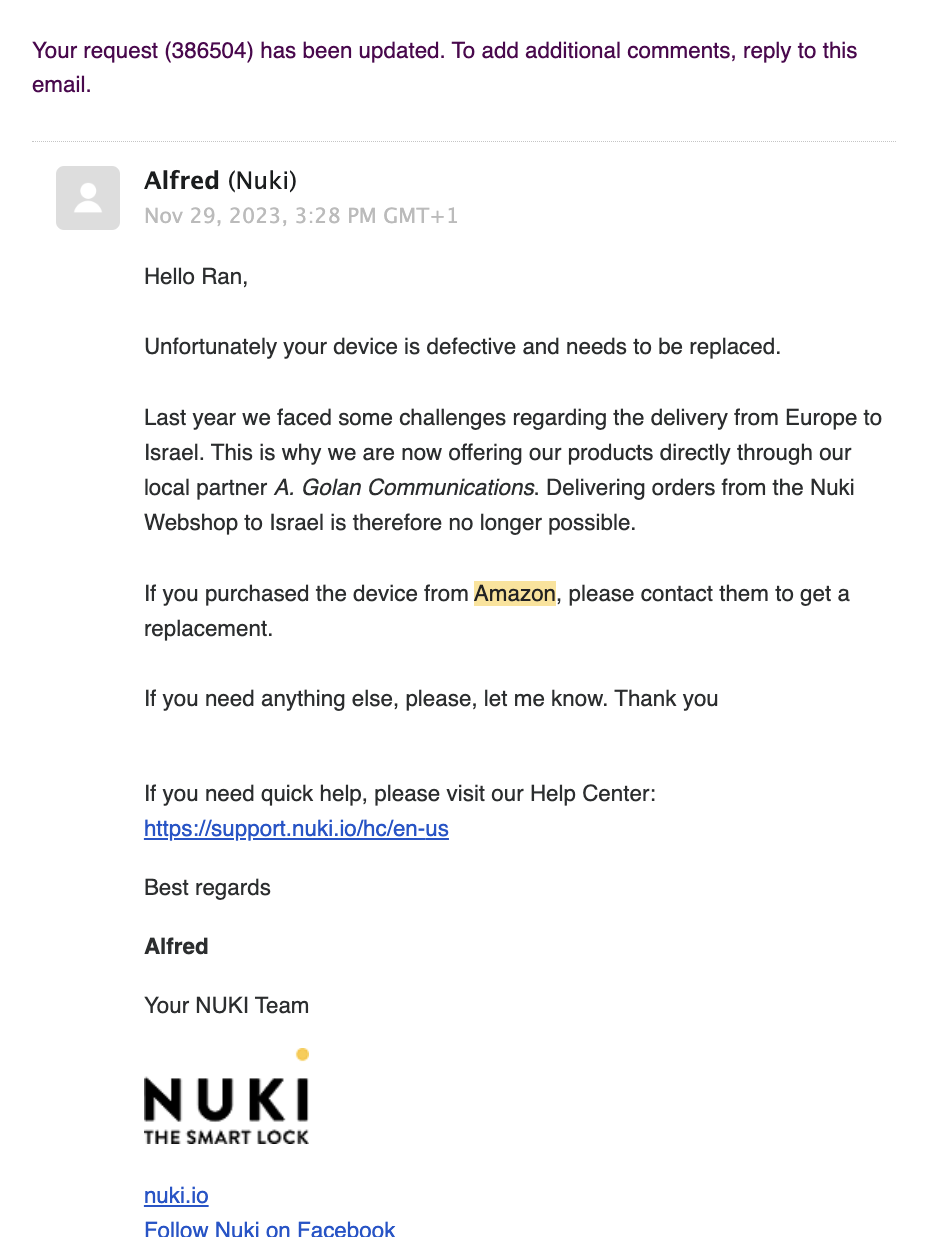Open the nuki.io website link
Viewport: 938px width, 1240px height.
176,1195
